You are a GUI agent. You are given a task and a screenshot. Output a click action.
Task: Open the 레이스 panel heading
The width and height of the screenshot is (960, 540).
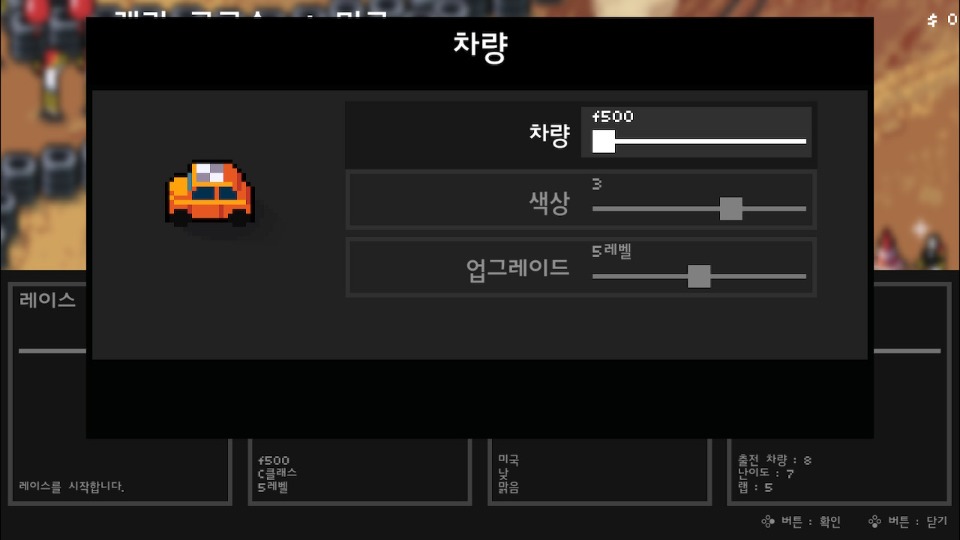[x=47, y=300]
